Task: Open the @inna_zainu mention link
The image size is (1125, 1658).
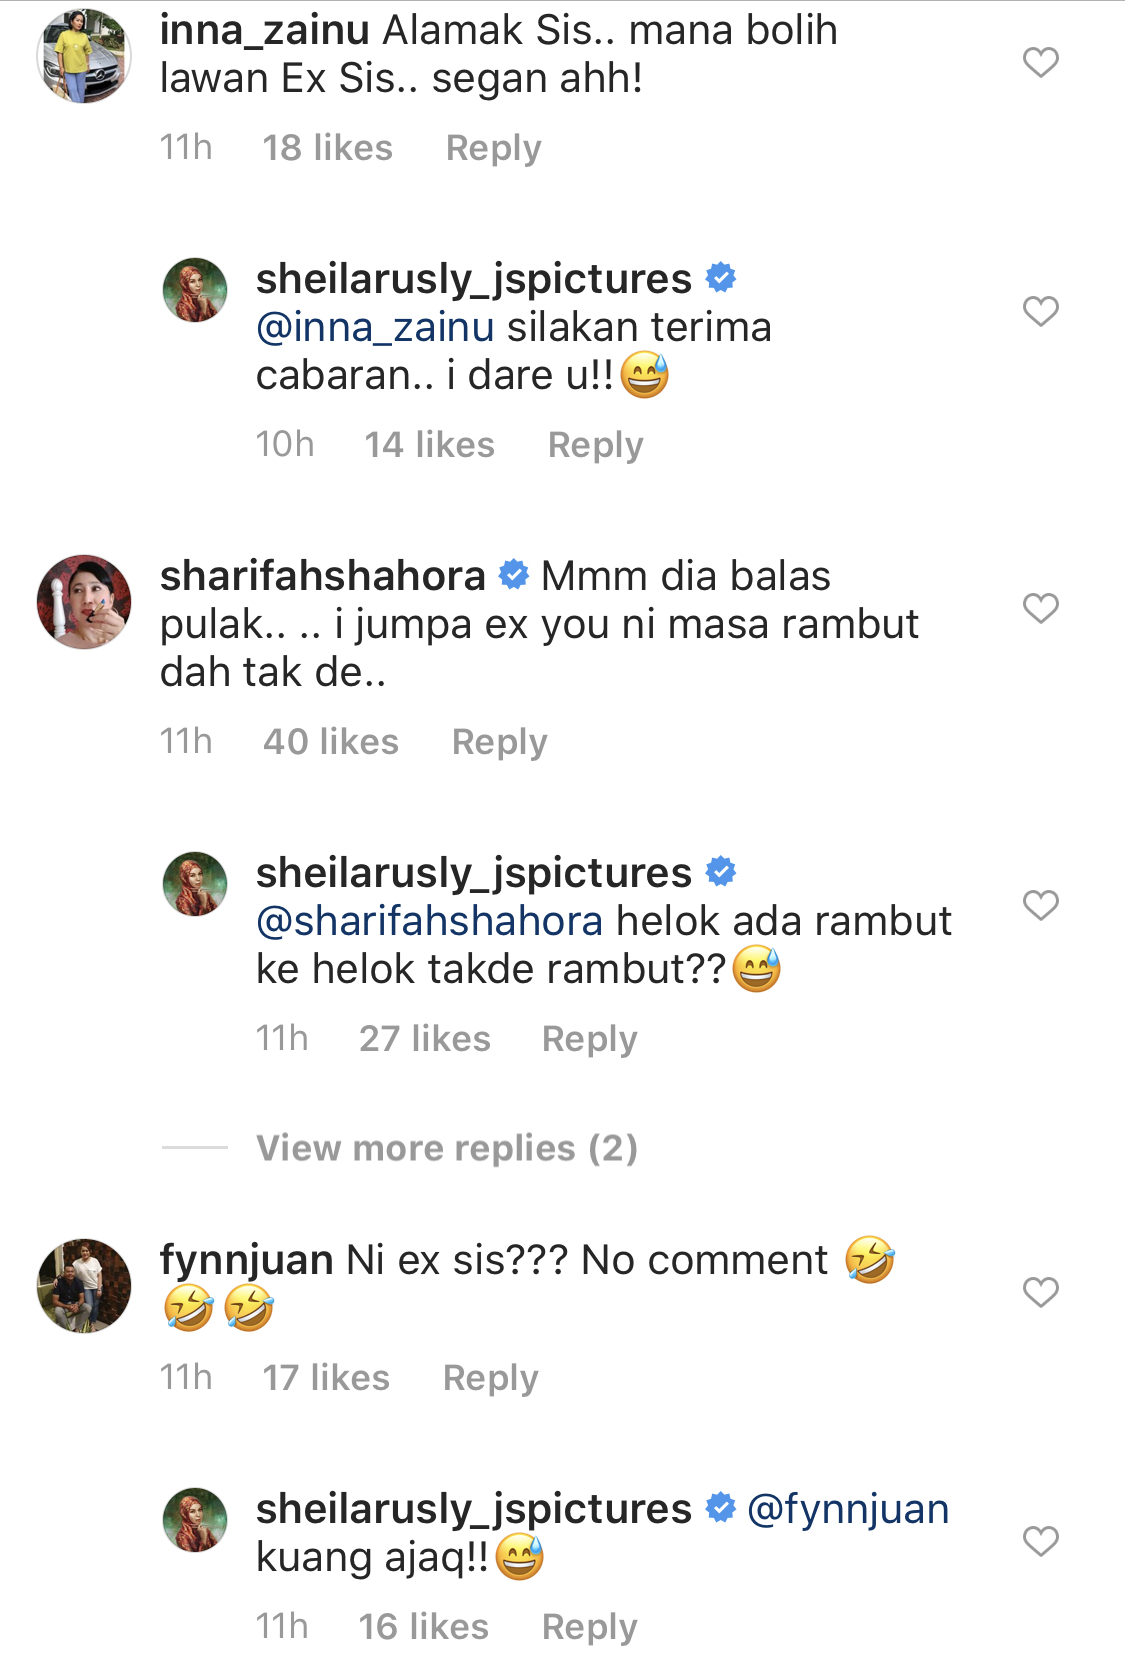Action: coord(375,327)
